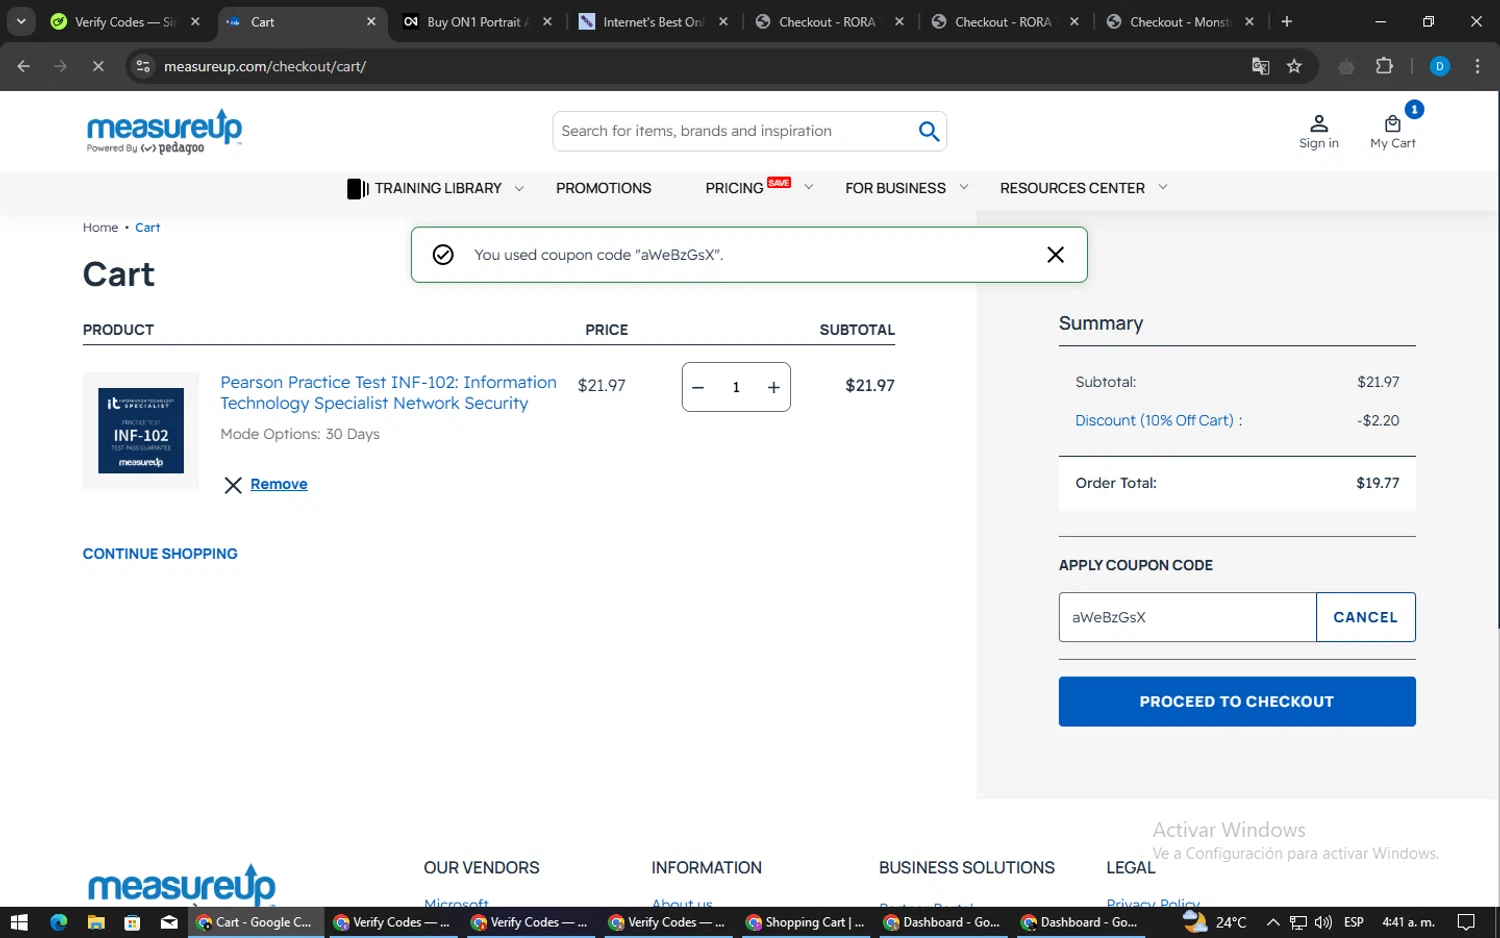Go back to previous page

[x=24, y=66]
